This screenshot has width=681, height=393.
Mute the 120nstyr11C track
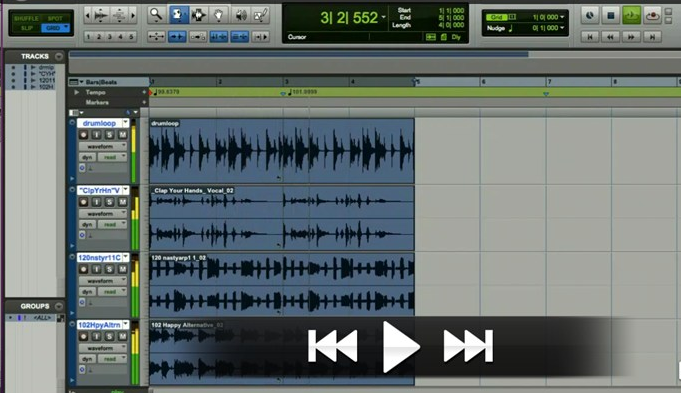(122, 270)
